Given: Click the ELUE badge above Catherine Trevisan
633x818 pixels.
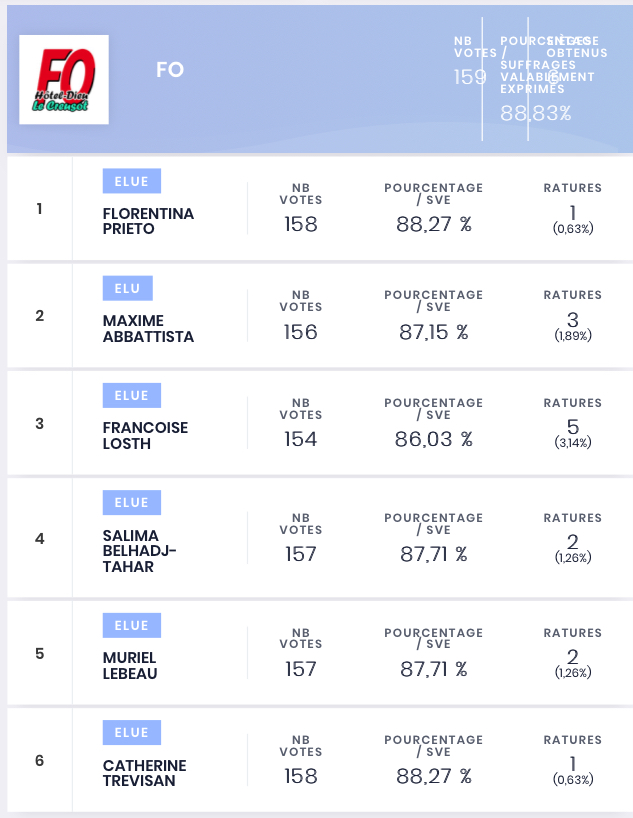Looking at the screenshot, I should pyautogui.click(x=132, y=732).
